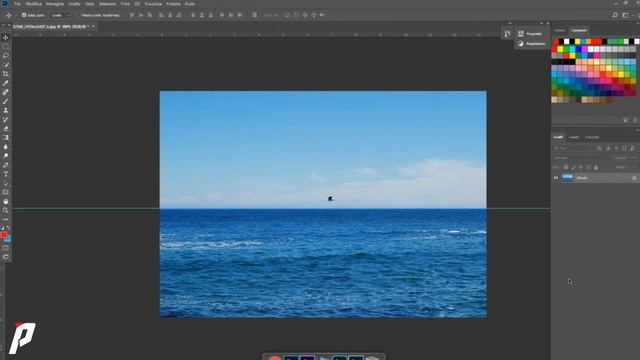Click the Sfondo layer name

pyautogui.click(x=582, y=178)
